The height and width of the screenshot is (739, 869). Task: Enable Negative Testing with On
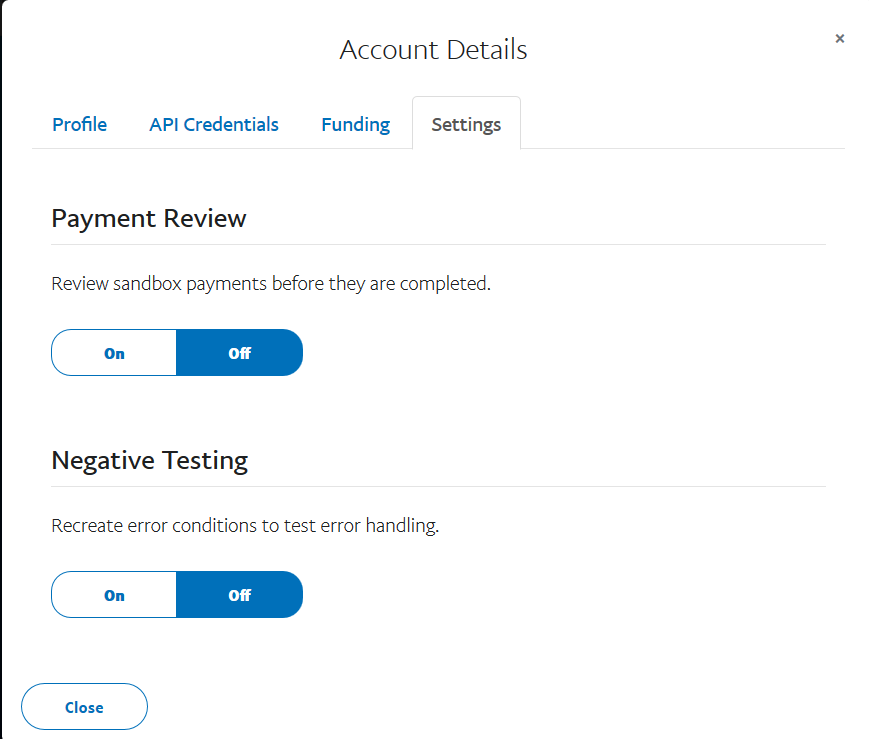click(114, 595)
